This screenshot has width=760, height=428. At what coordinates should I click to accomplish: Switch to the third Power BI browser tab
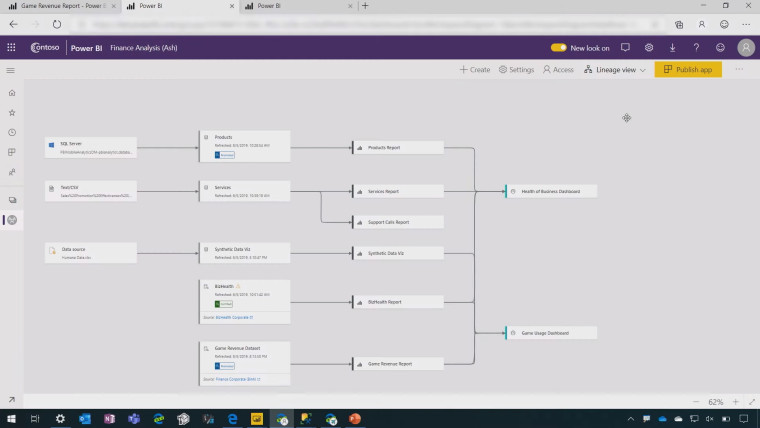(298, 6)
